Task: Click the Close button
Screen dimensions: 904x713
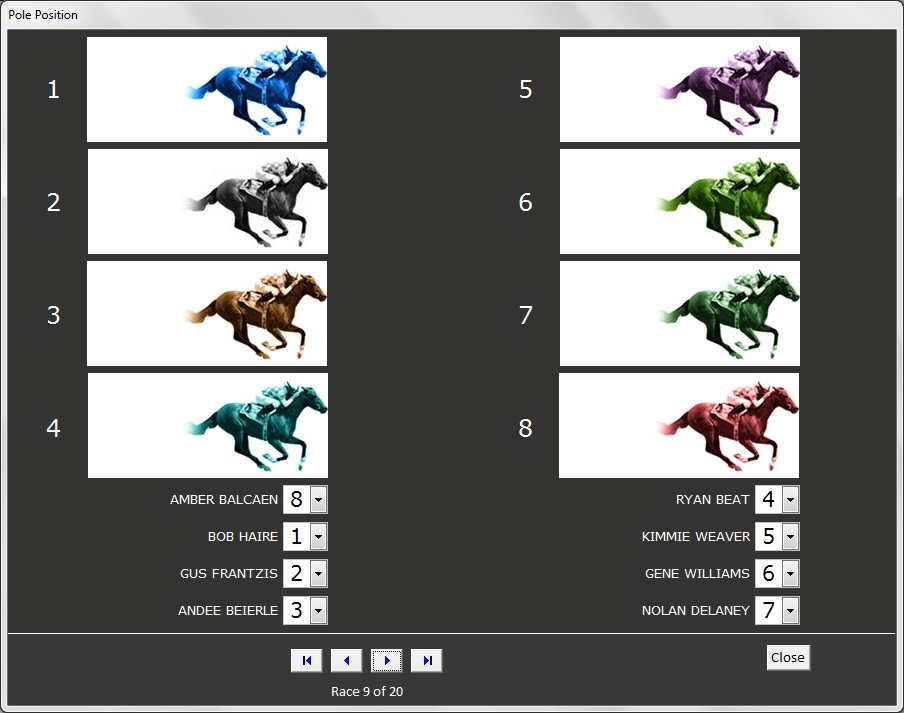Action: tap(788, 657)
